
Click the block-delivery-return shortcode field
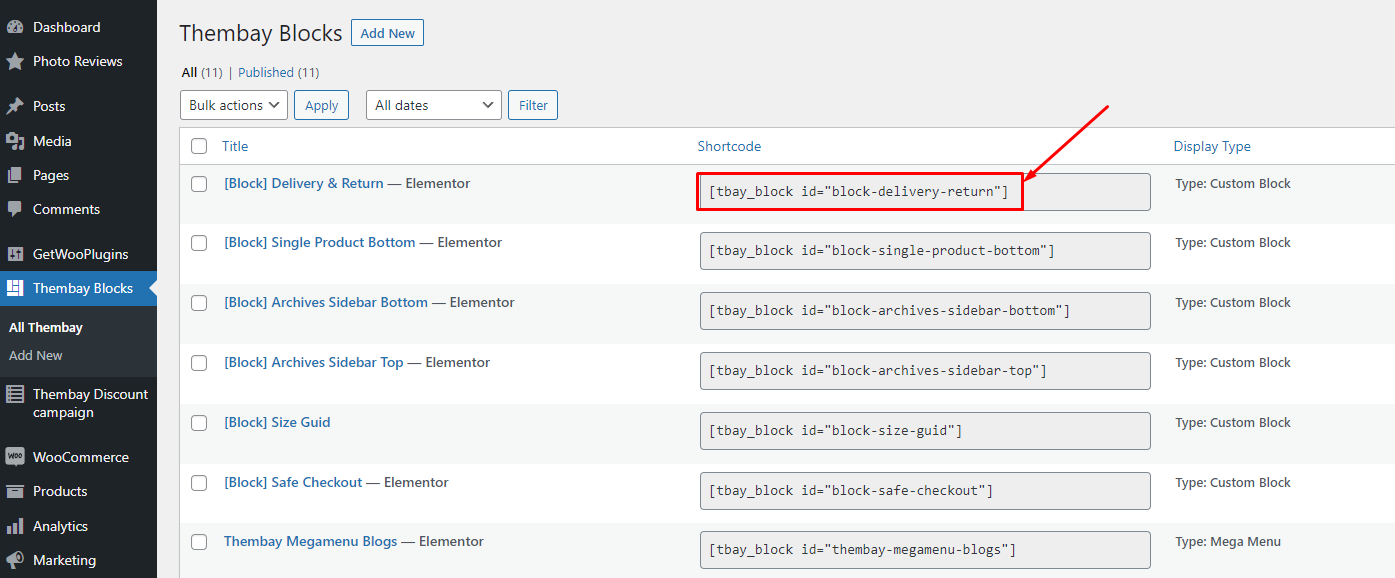pyautogui.click(x=925, y=191)
